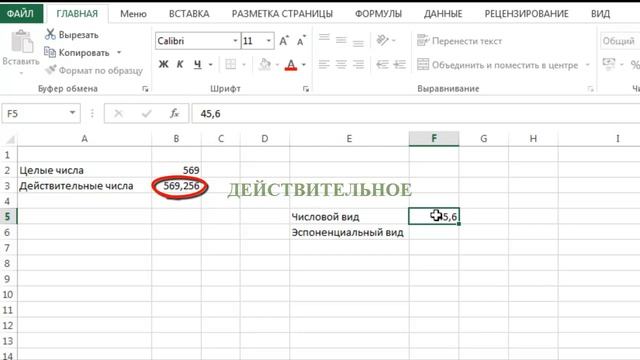Toggle underline Ч formatting
Image resolution: width=640 pixels, height=360 pixels.
[198, 64]
